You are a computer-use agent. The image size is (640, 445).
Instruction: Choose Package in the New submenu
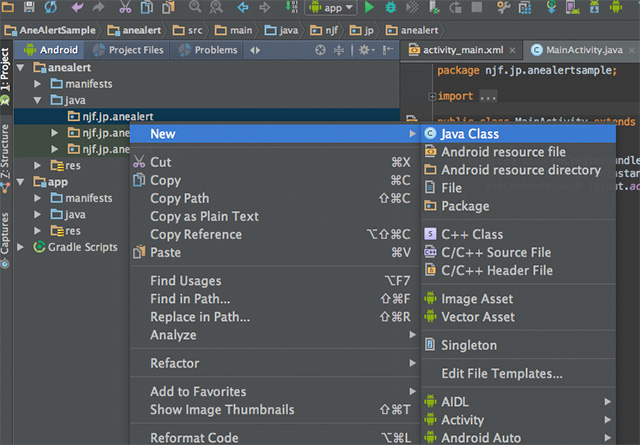[518, 206]
